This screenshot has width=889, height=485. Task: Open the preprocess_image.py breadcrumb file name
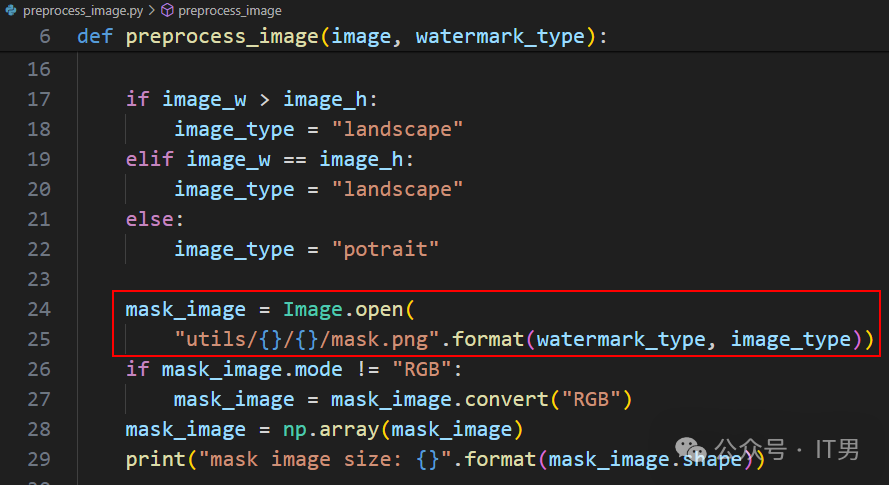pyautogui.click(x=83, y=11)
